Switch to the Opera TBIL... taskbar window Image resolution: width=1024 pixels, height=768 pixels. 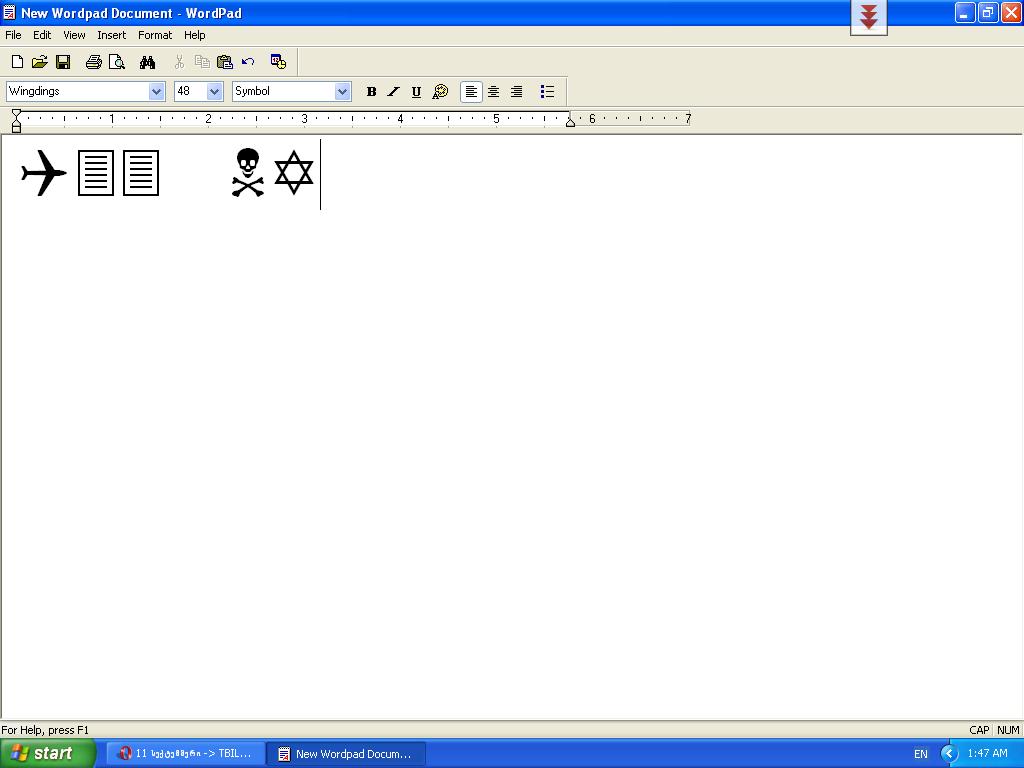185,754
